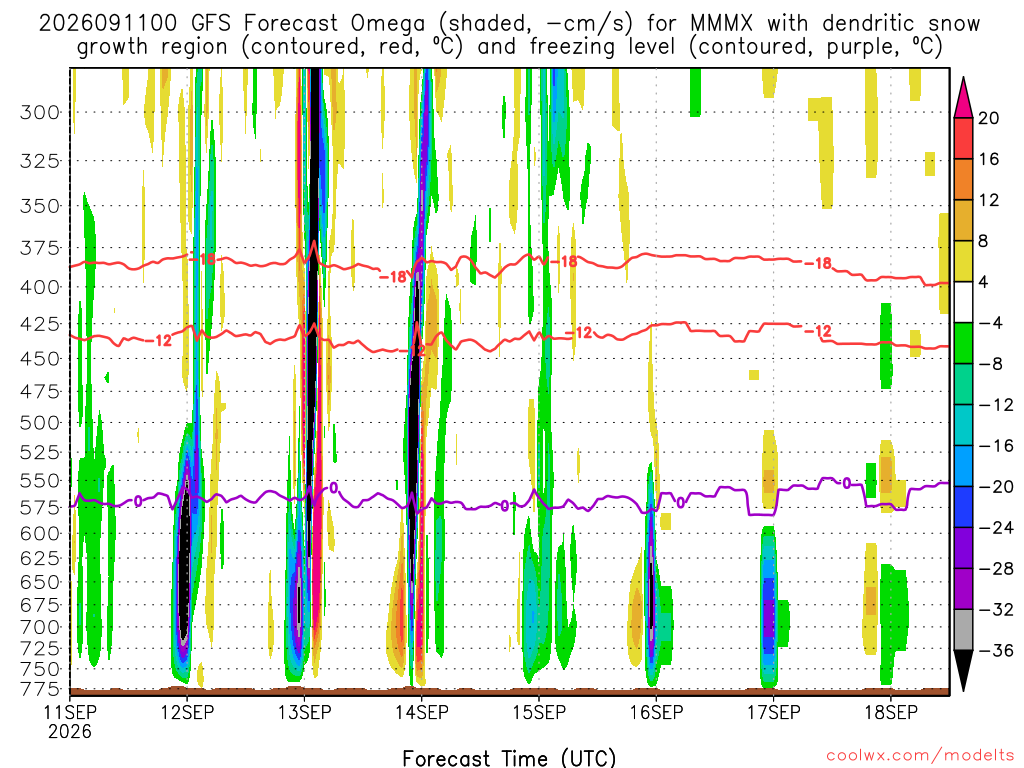Select the gray colorbar swatch near -32

coord(963,630)
